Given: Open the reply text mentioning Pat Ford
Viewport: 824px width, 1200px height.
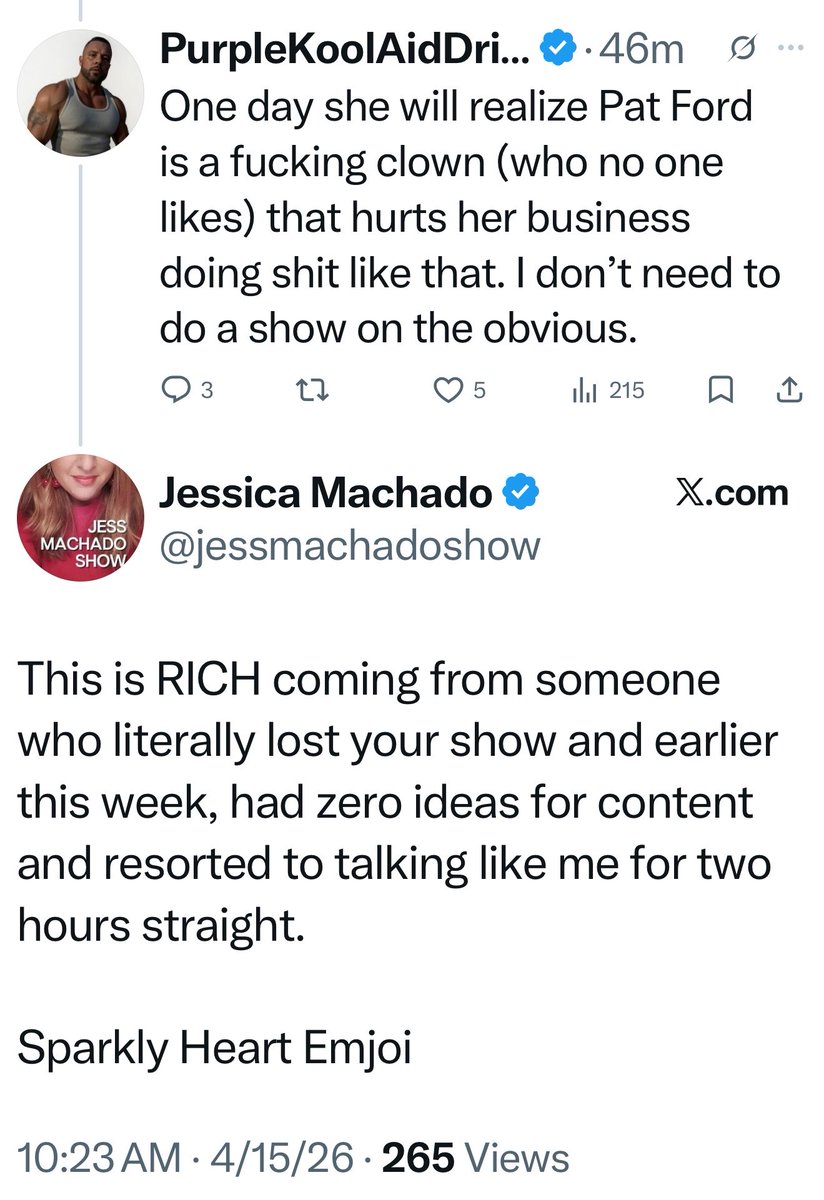Looking at the screenshot, I should pos(466,218).
